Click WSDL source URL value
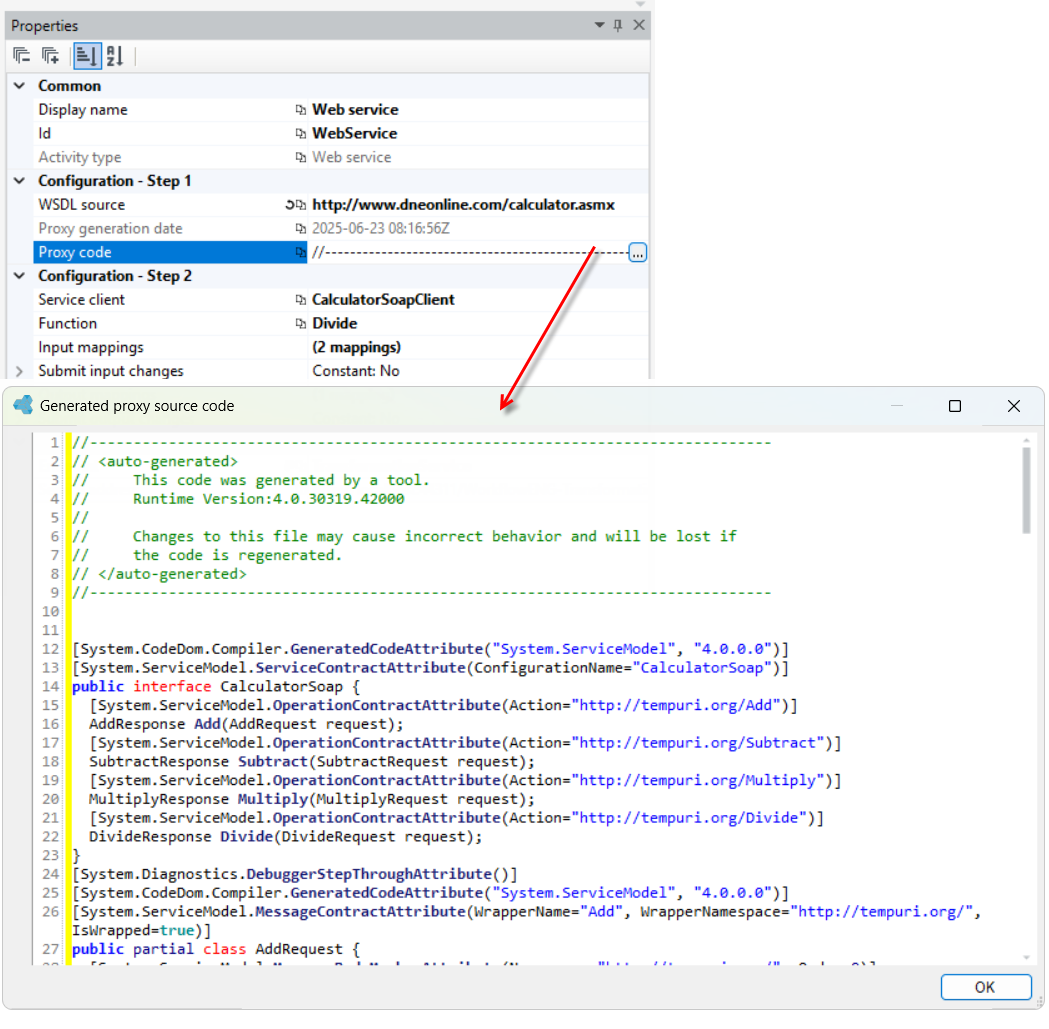The width and height of the screenshot is (1049, 1029). coord(463,205)
